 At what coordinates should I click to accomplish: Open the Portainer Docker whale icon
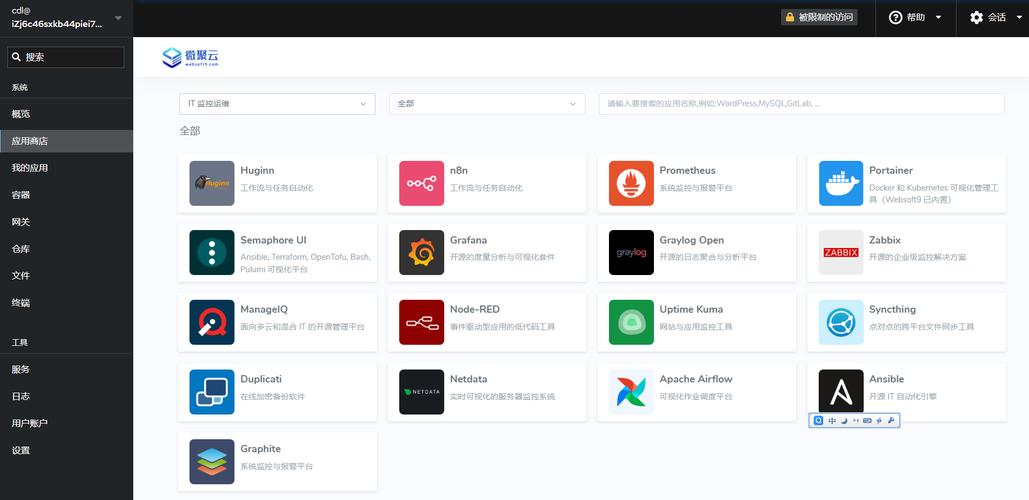[840, 183]
